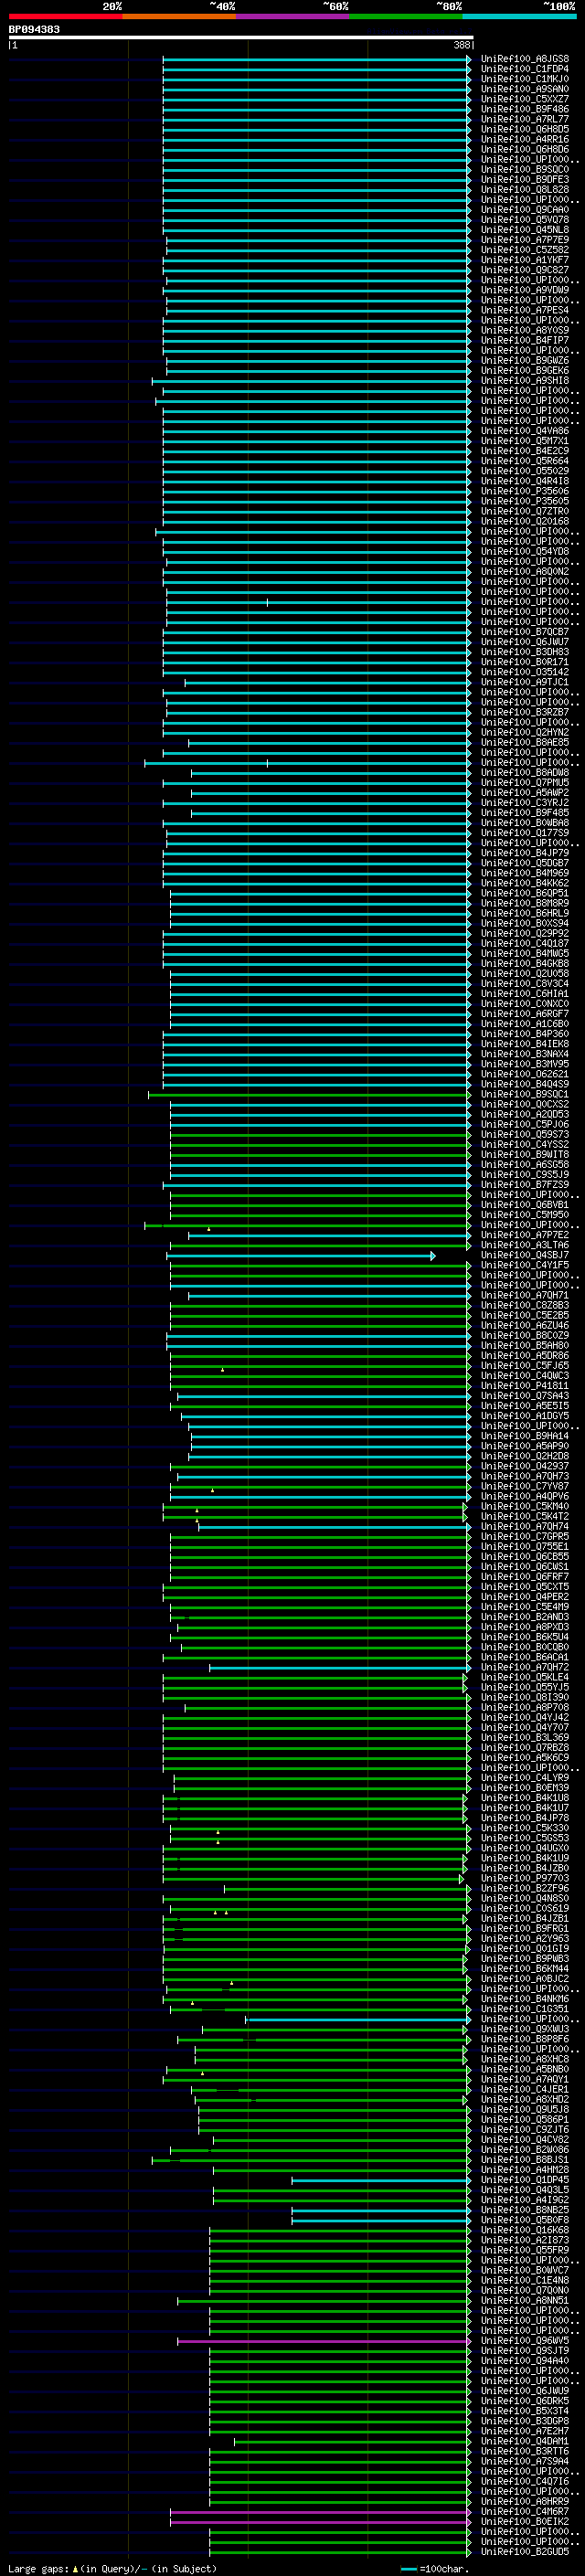Select the UniRef100_A9VDW9 label
The width and height of the screenshot is (585, 2576).
point(525,290)
